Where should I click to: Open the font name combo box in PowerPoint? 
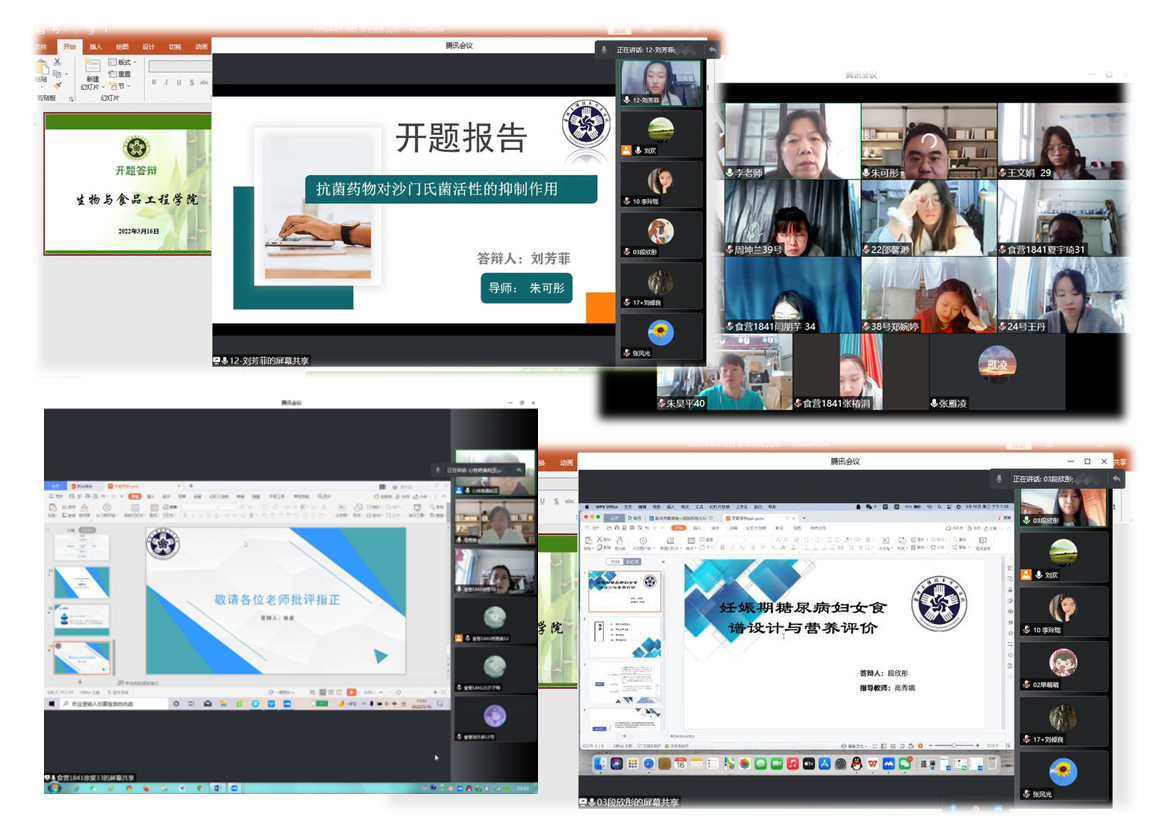click(180, 67)
